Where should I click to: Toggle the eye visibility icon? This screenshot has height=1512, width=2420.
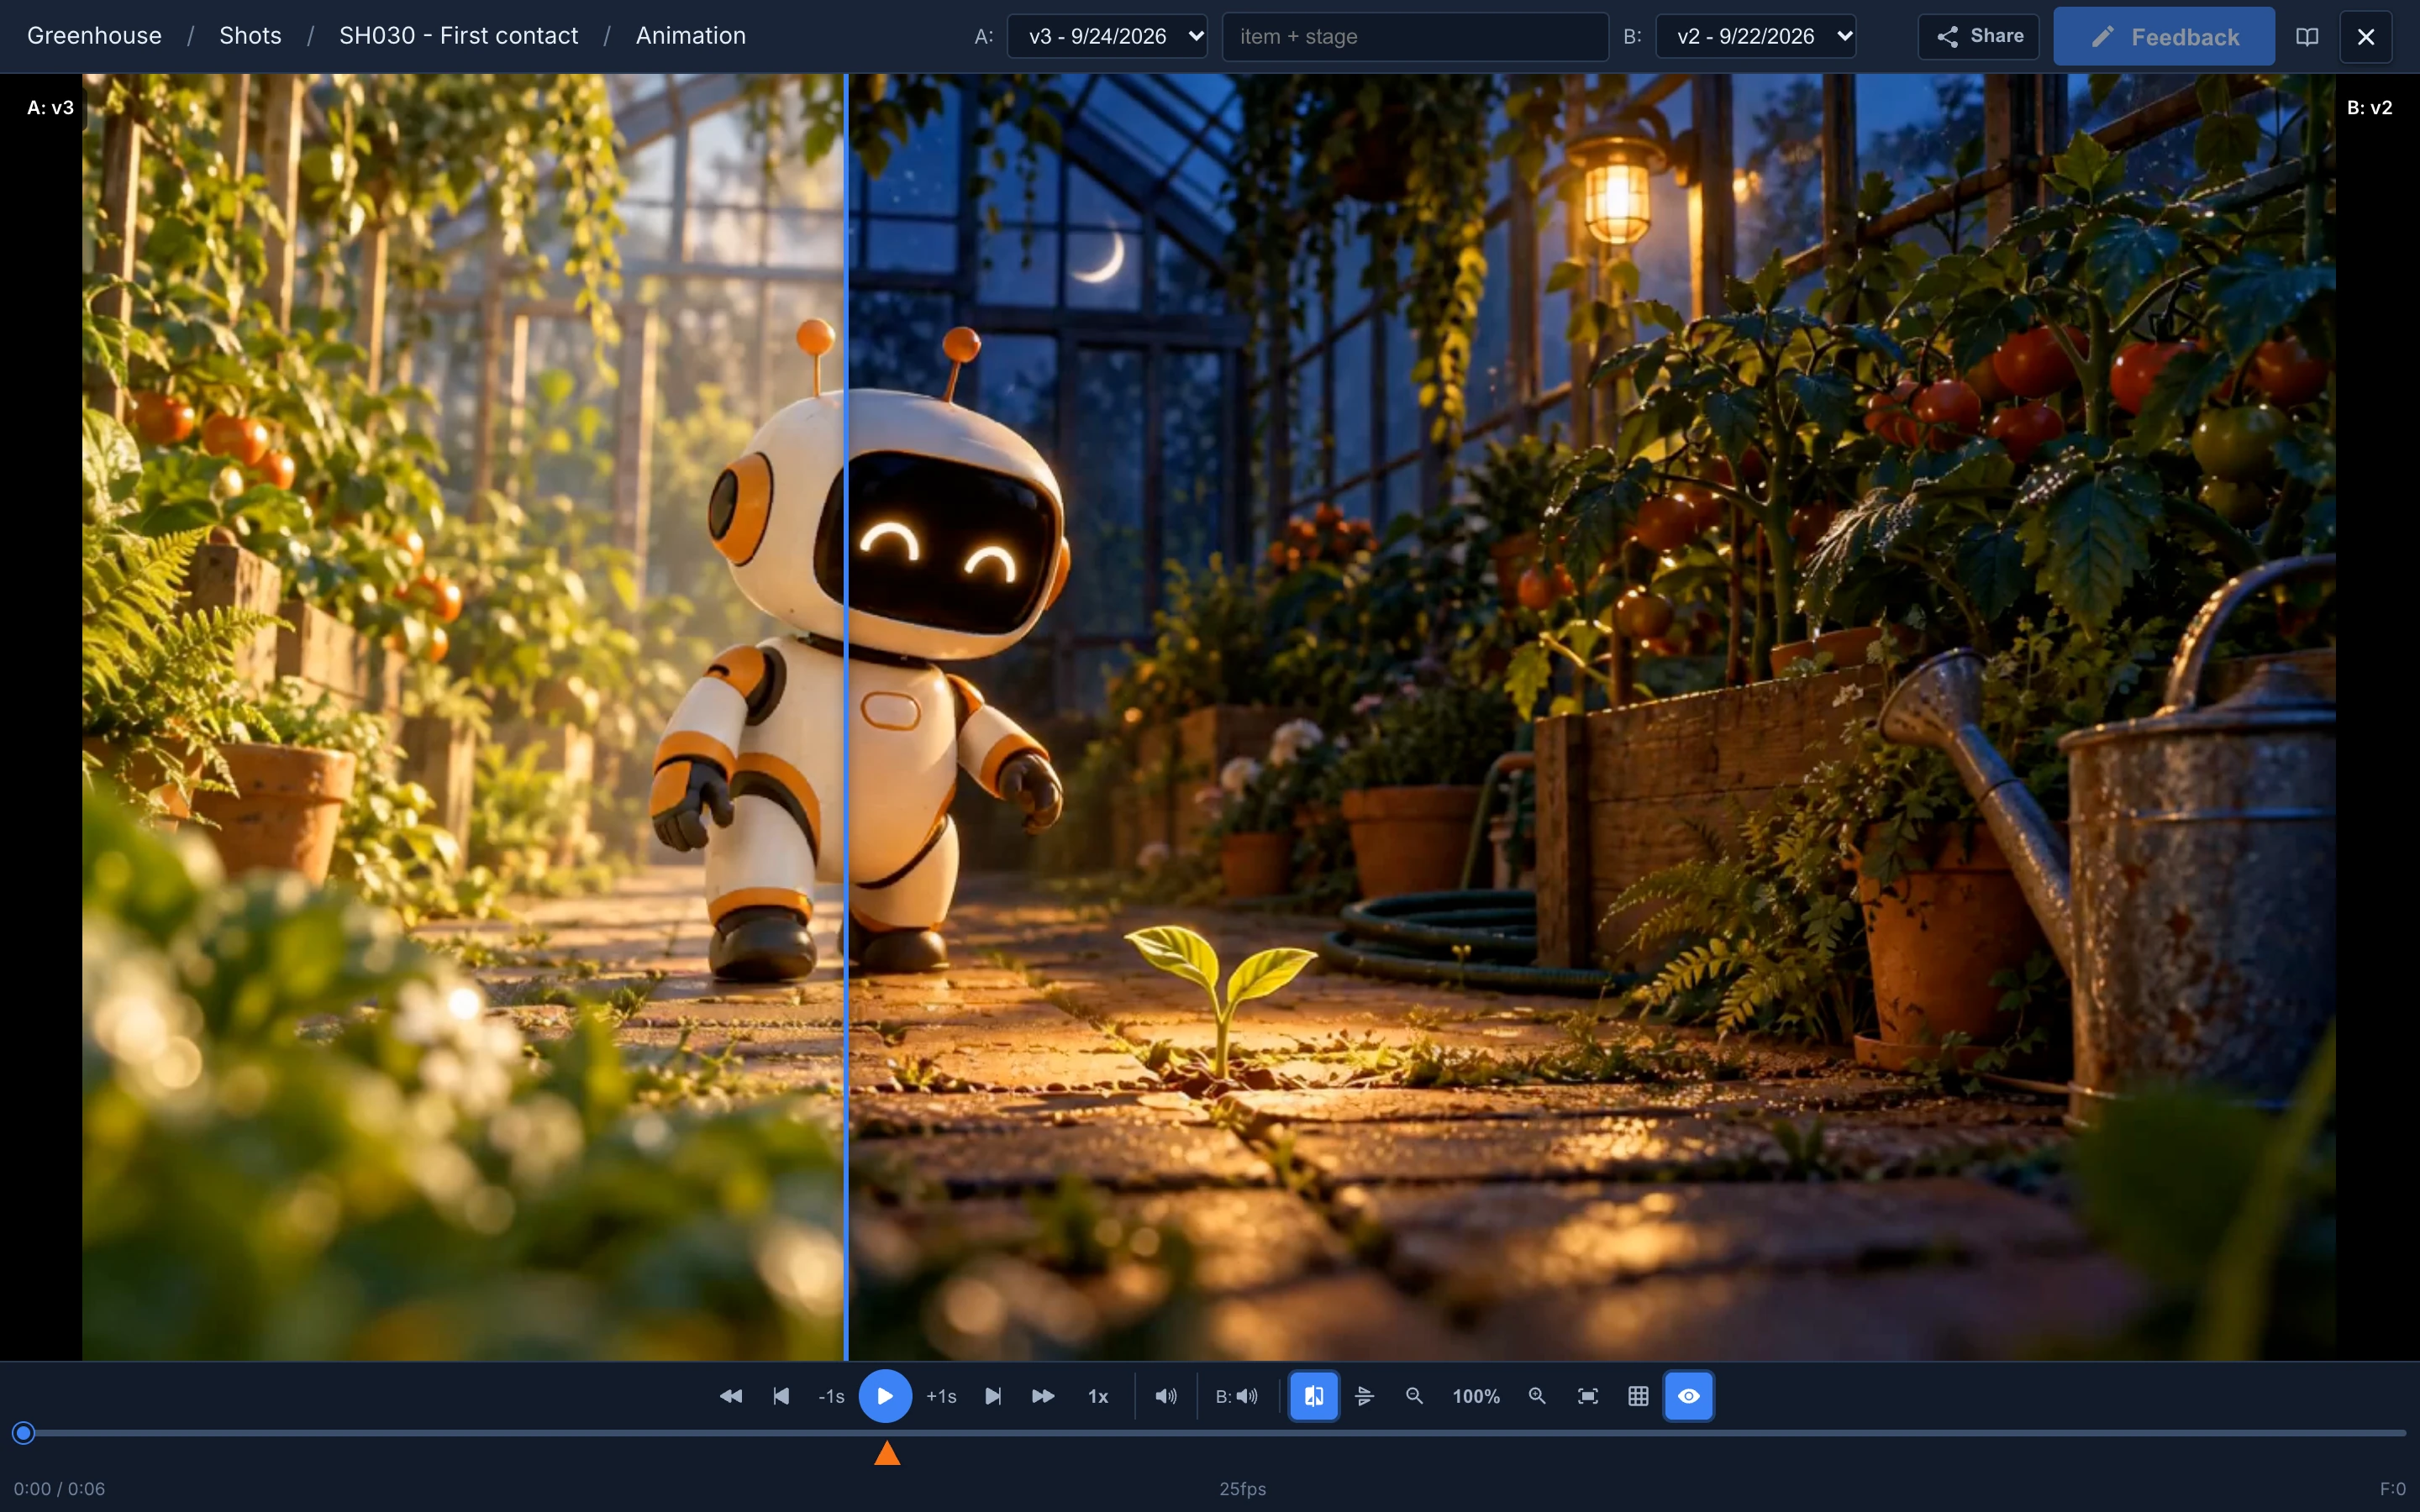1689,1396
